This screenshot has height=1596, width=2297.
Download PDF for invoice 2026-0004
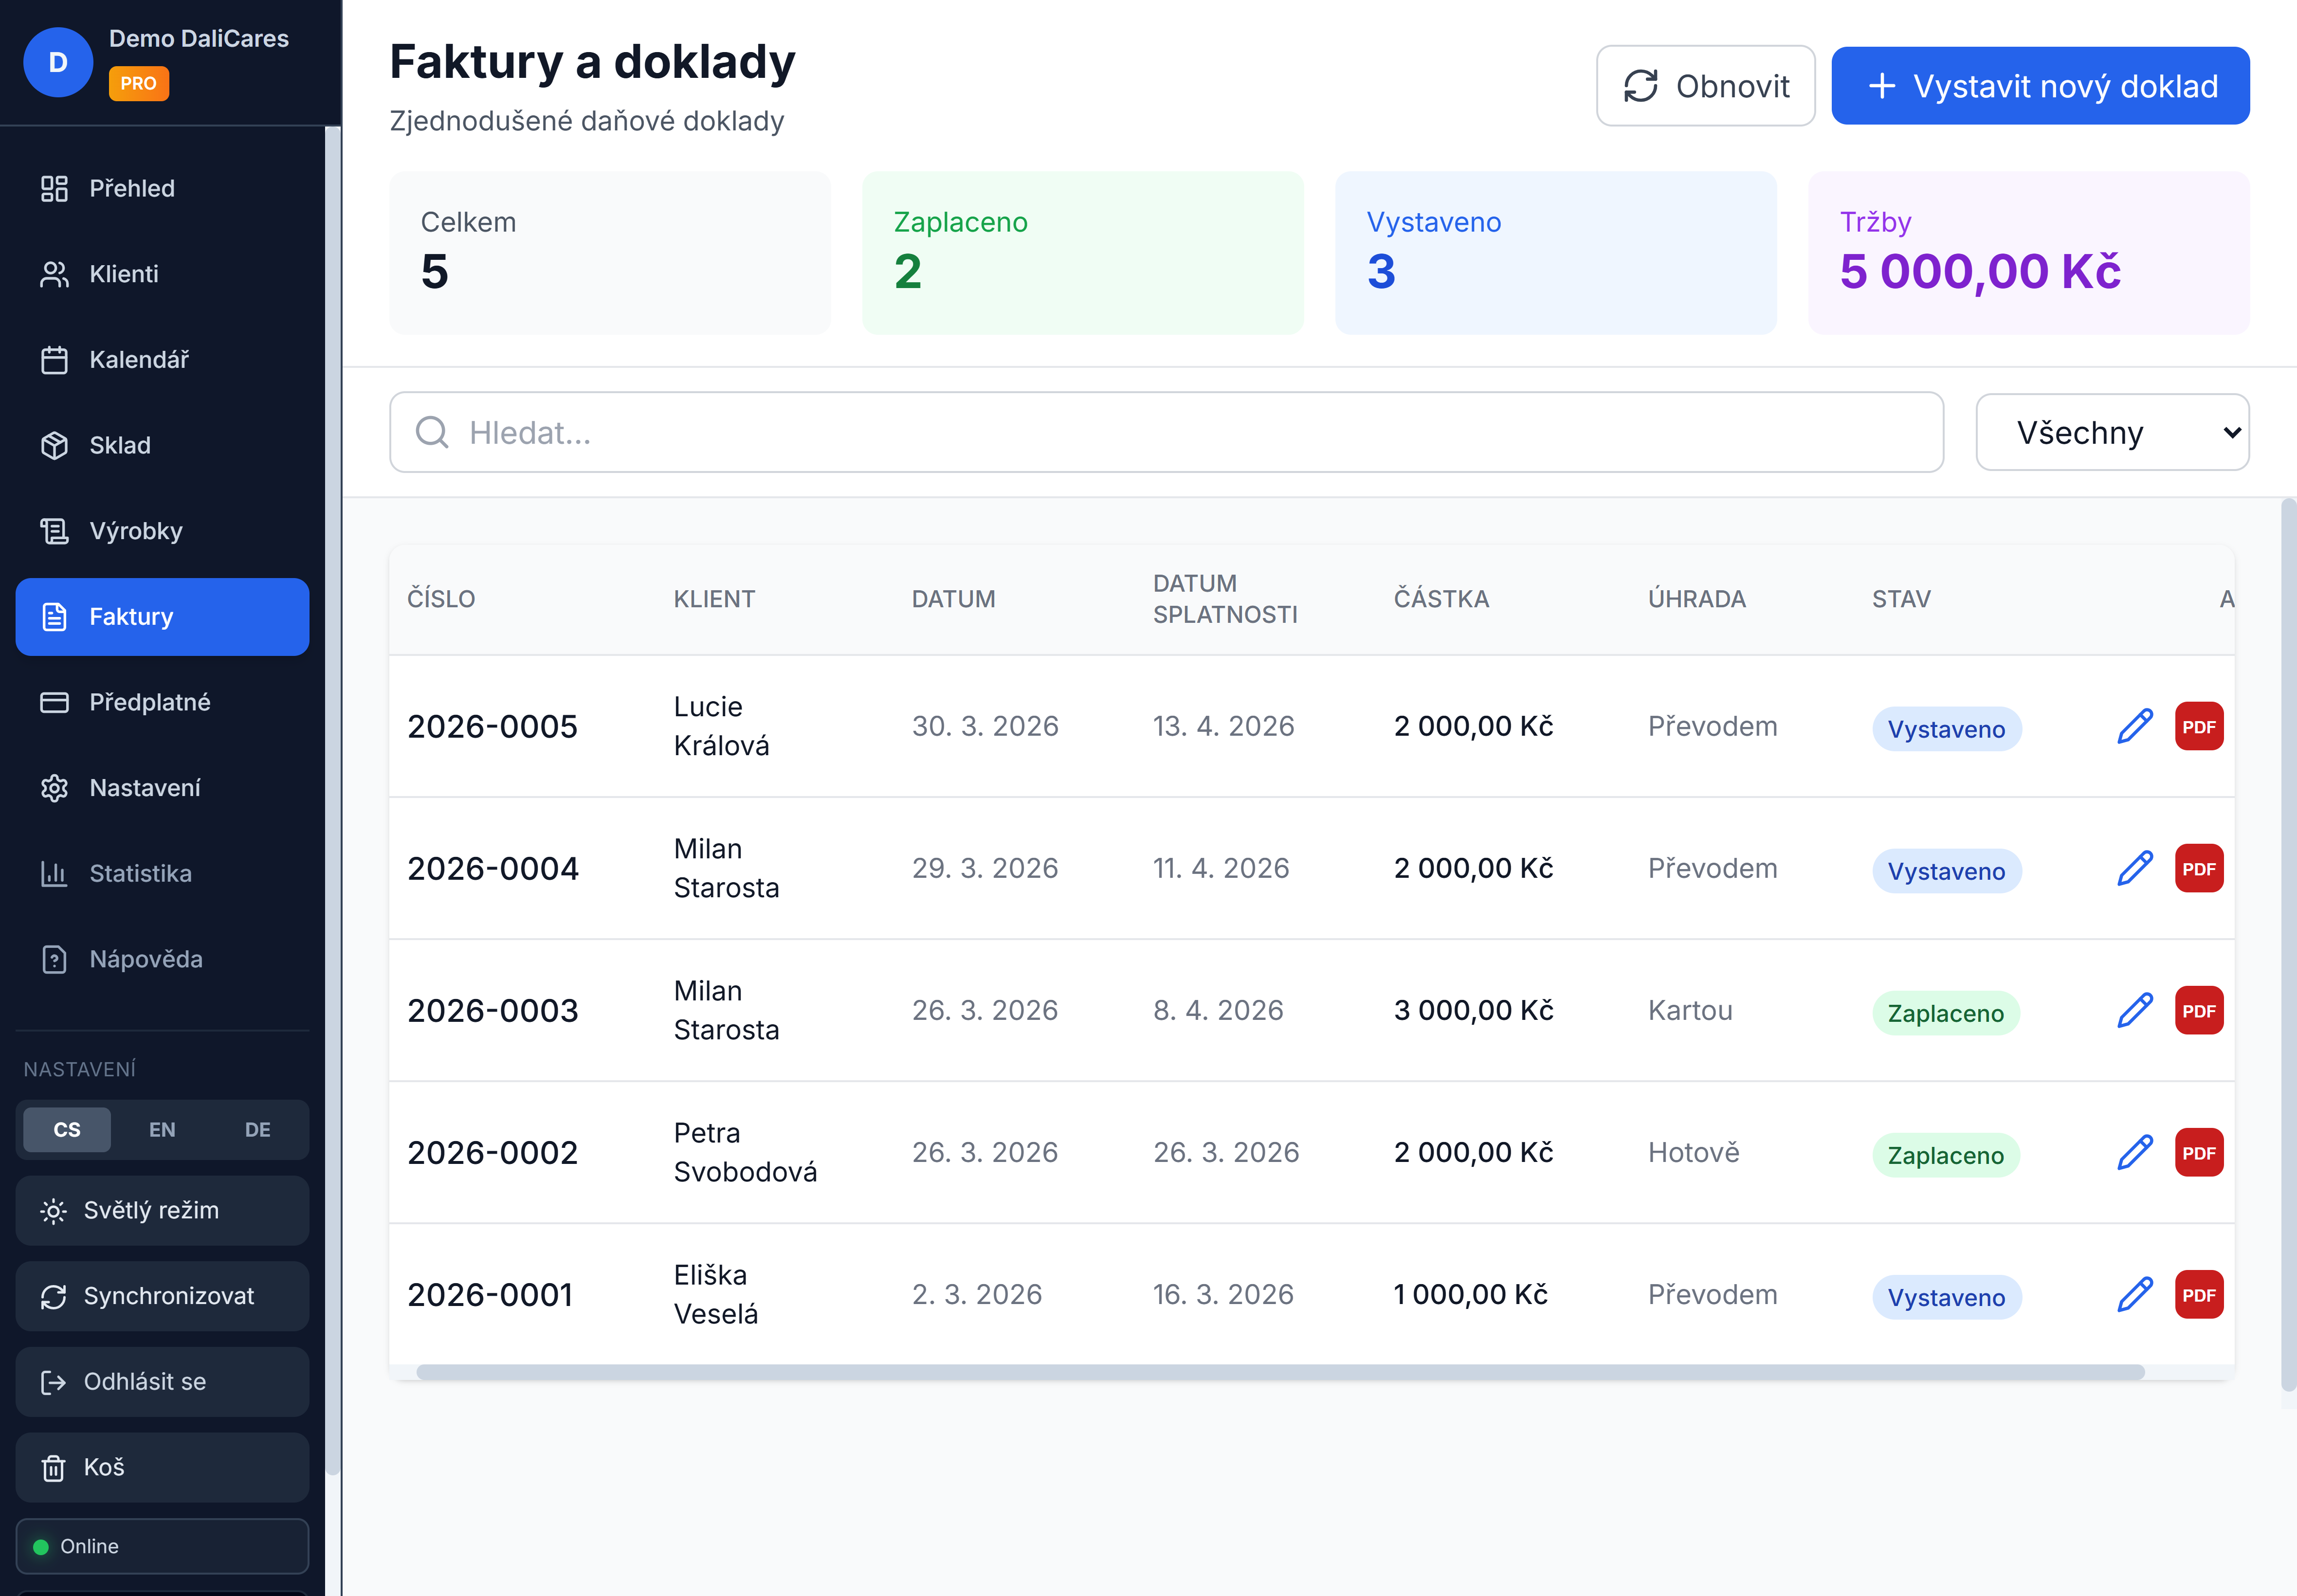pos(2198,868)
